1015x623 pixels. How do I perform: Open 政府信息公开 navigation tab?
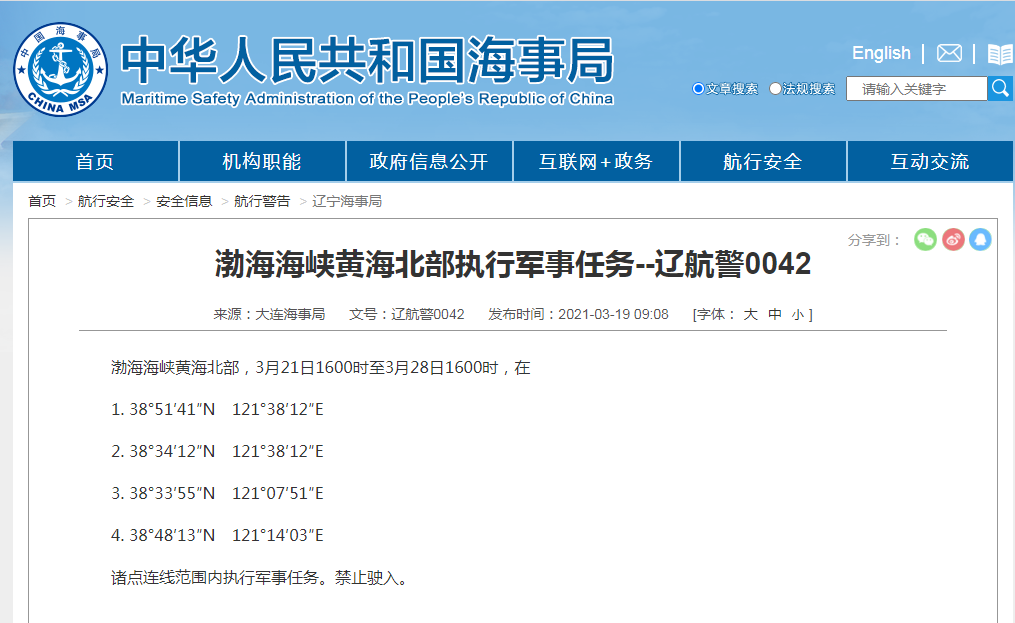coord(429,161)
